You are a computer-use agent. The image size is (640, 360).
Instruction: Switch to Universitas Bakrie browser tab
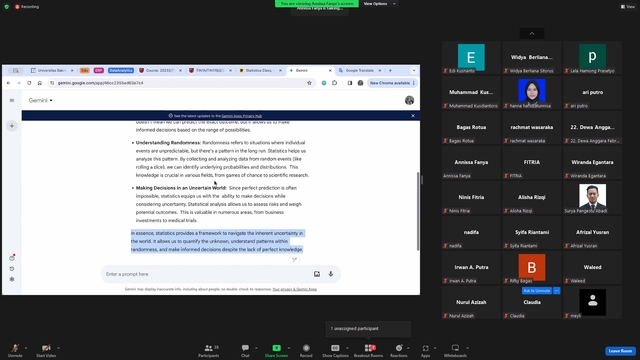[52, 71]
